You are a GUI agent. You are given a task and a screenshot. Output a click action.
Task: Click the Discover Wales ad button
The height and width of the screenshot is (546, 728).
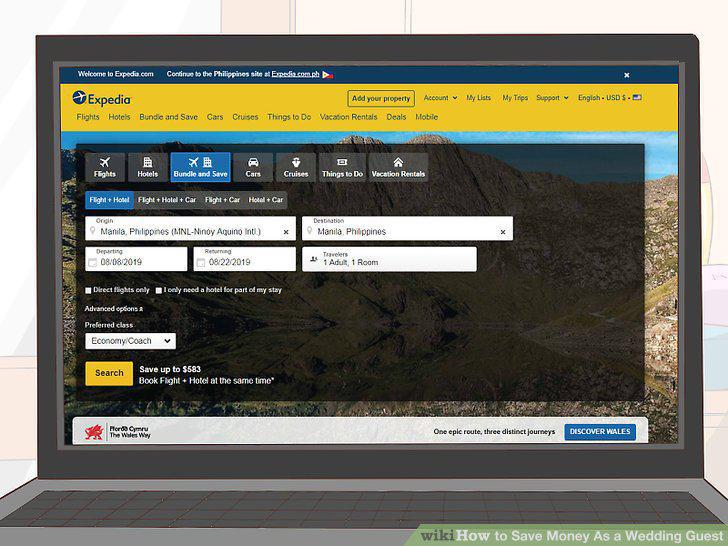click(x=600, y=432)
